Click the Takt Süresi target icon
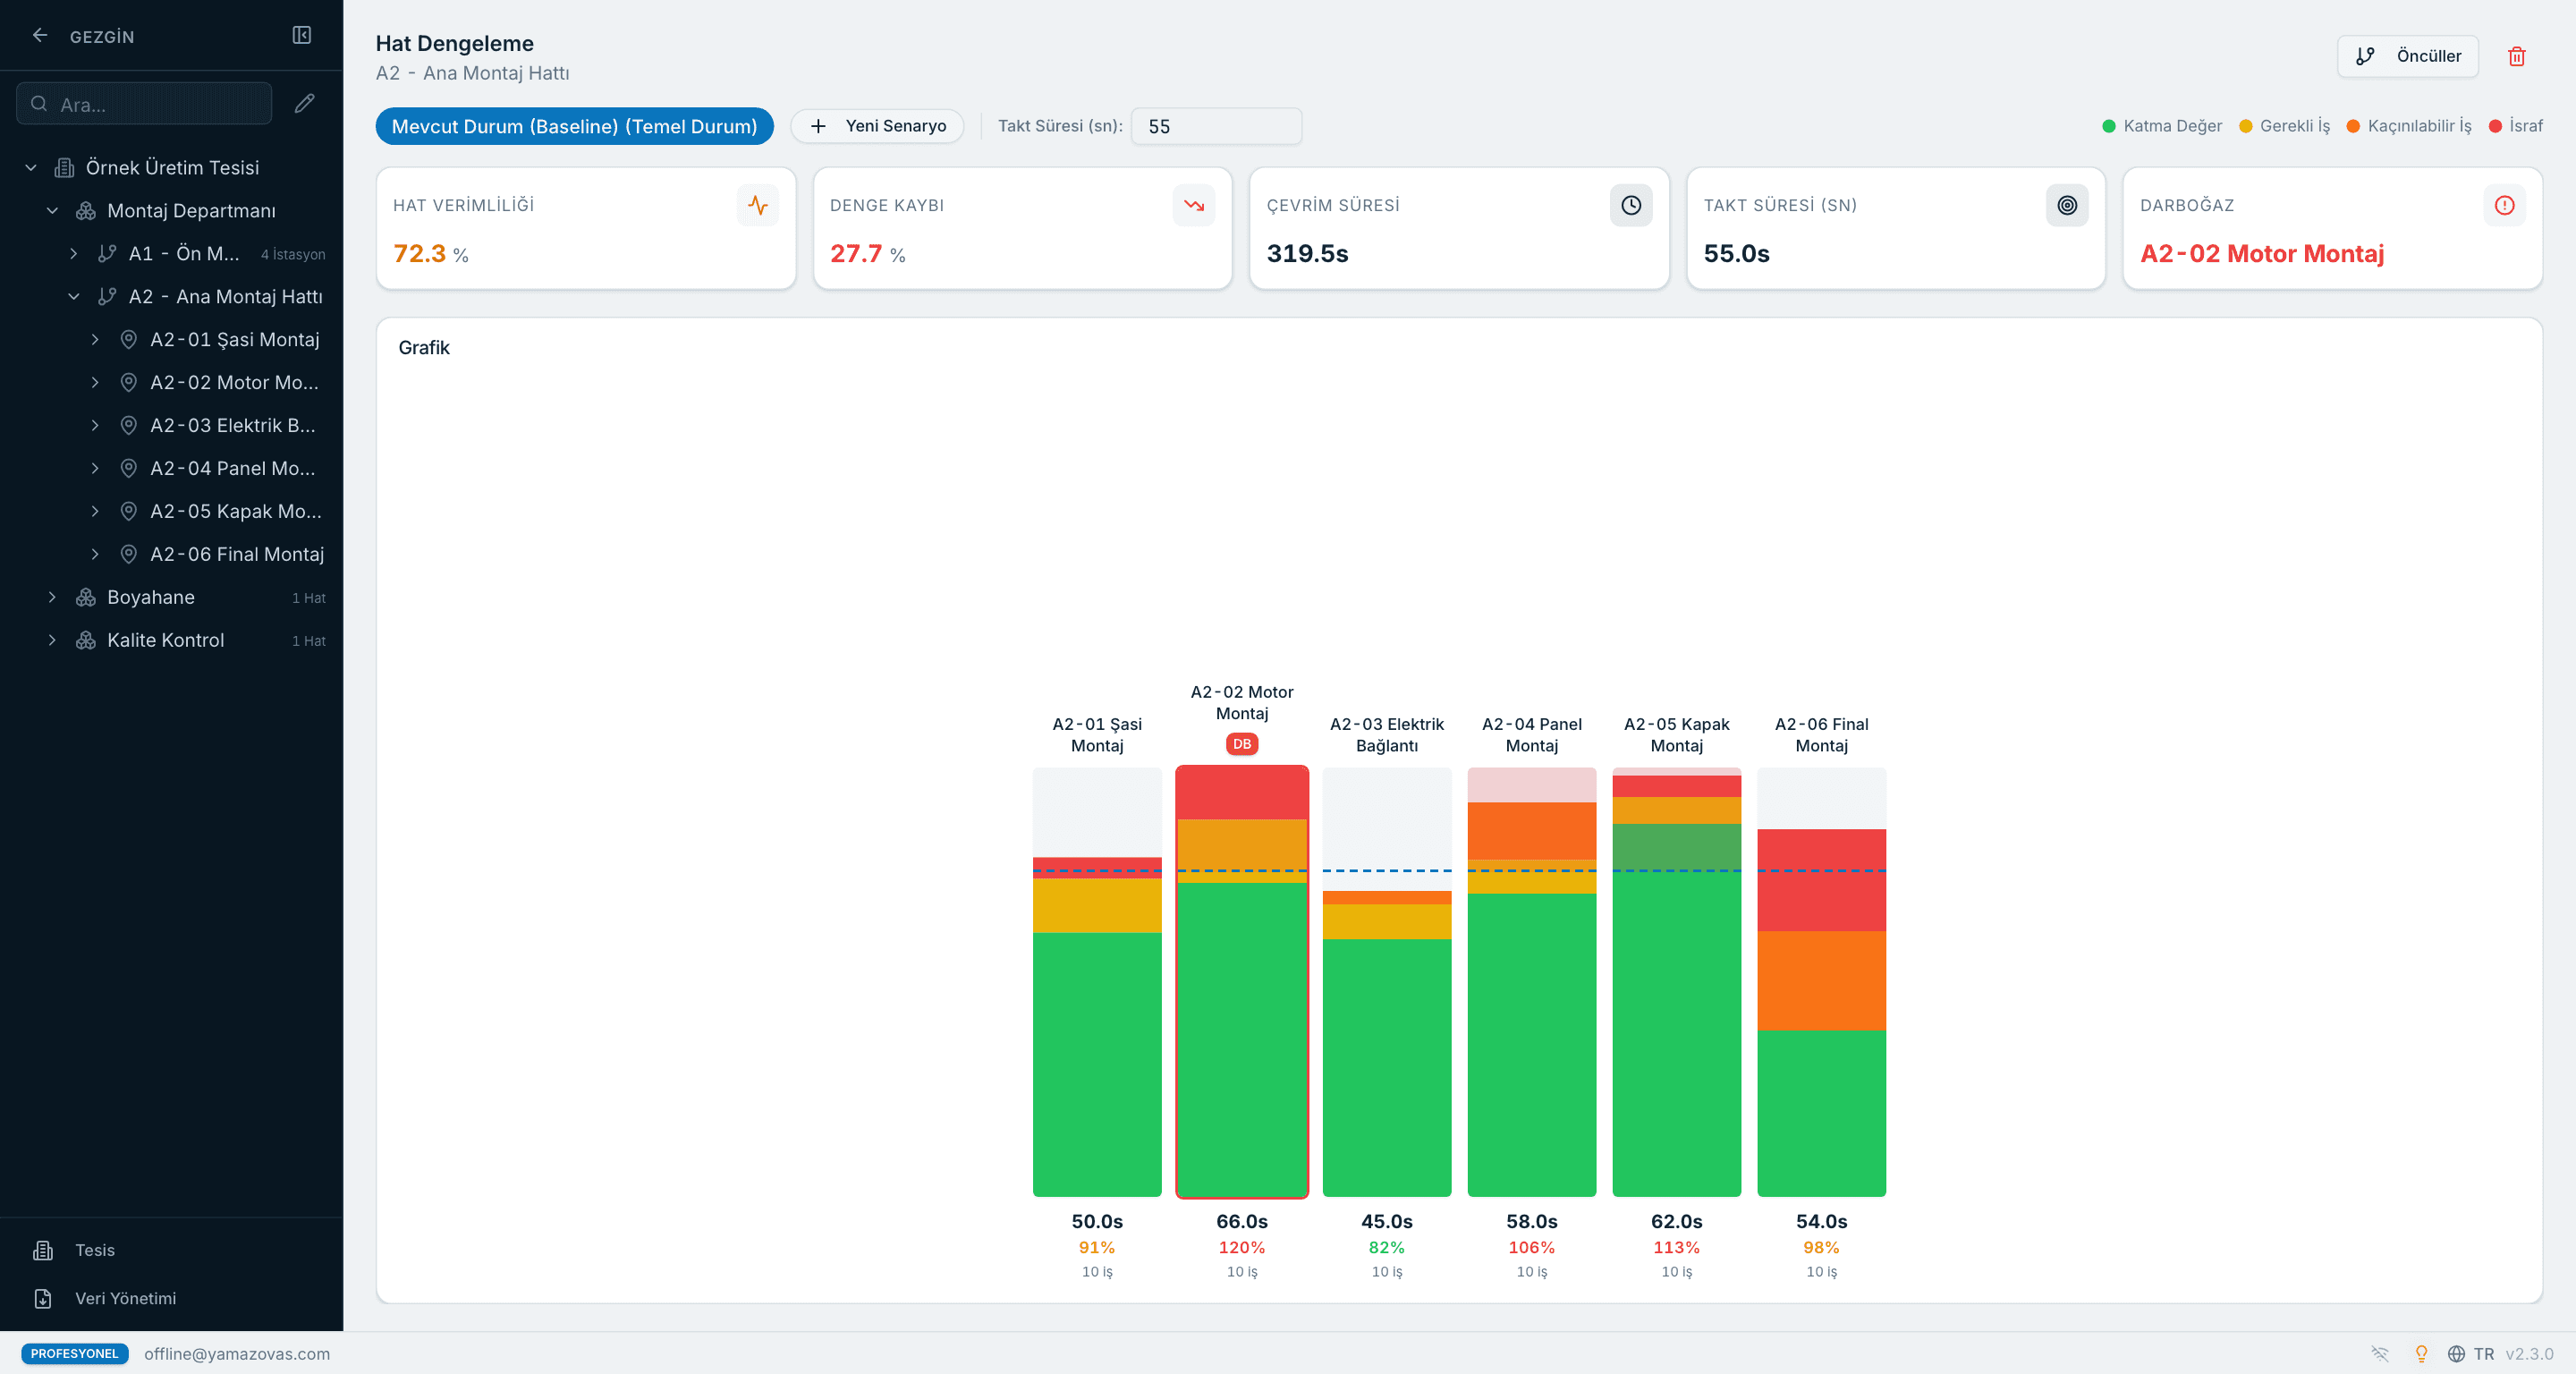The width and height of the screenshot is (2576, 1374). (2067, 205)
